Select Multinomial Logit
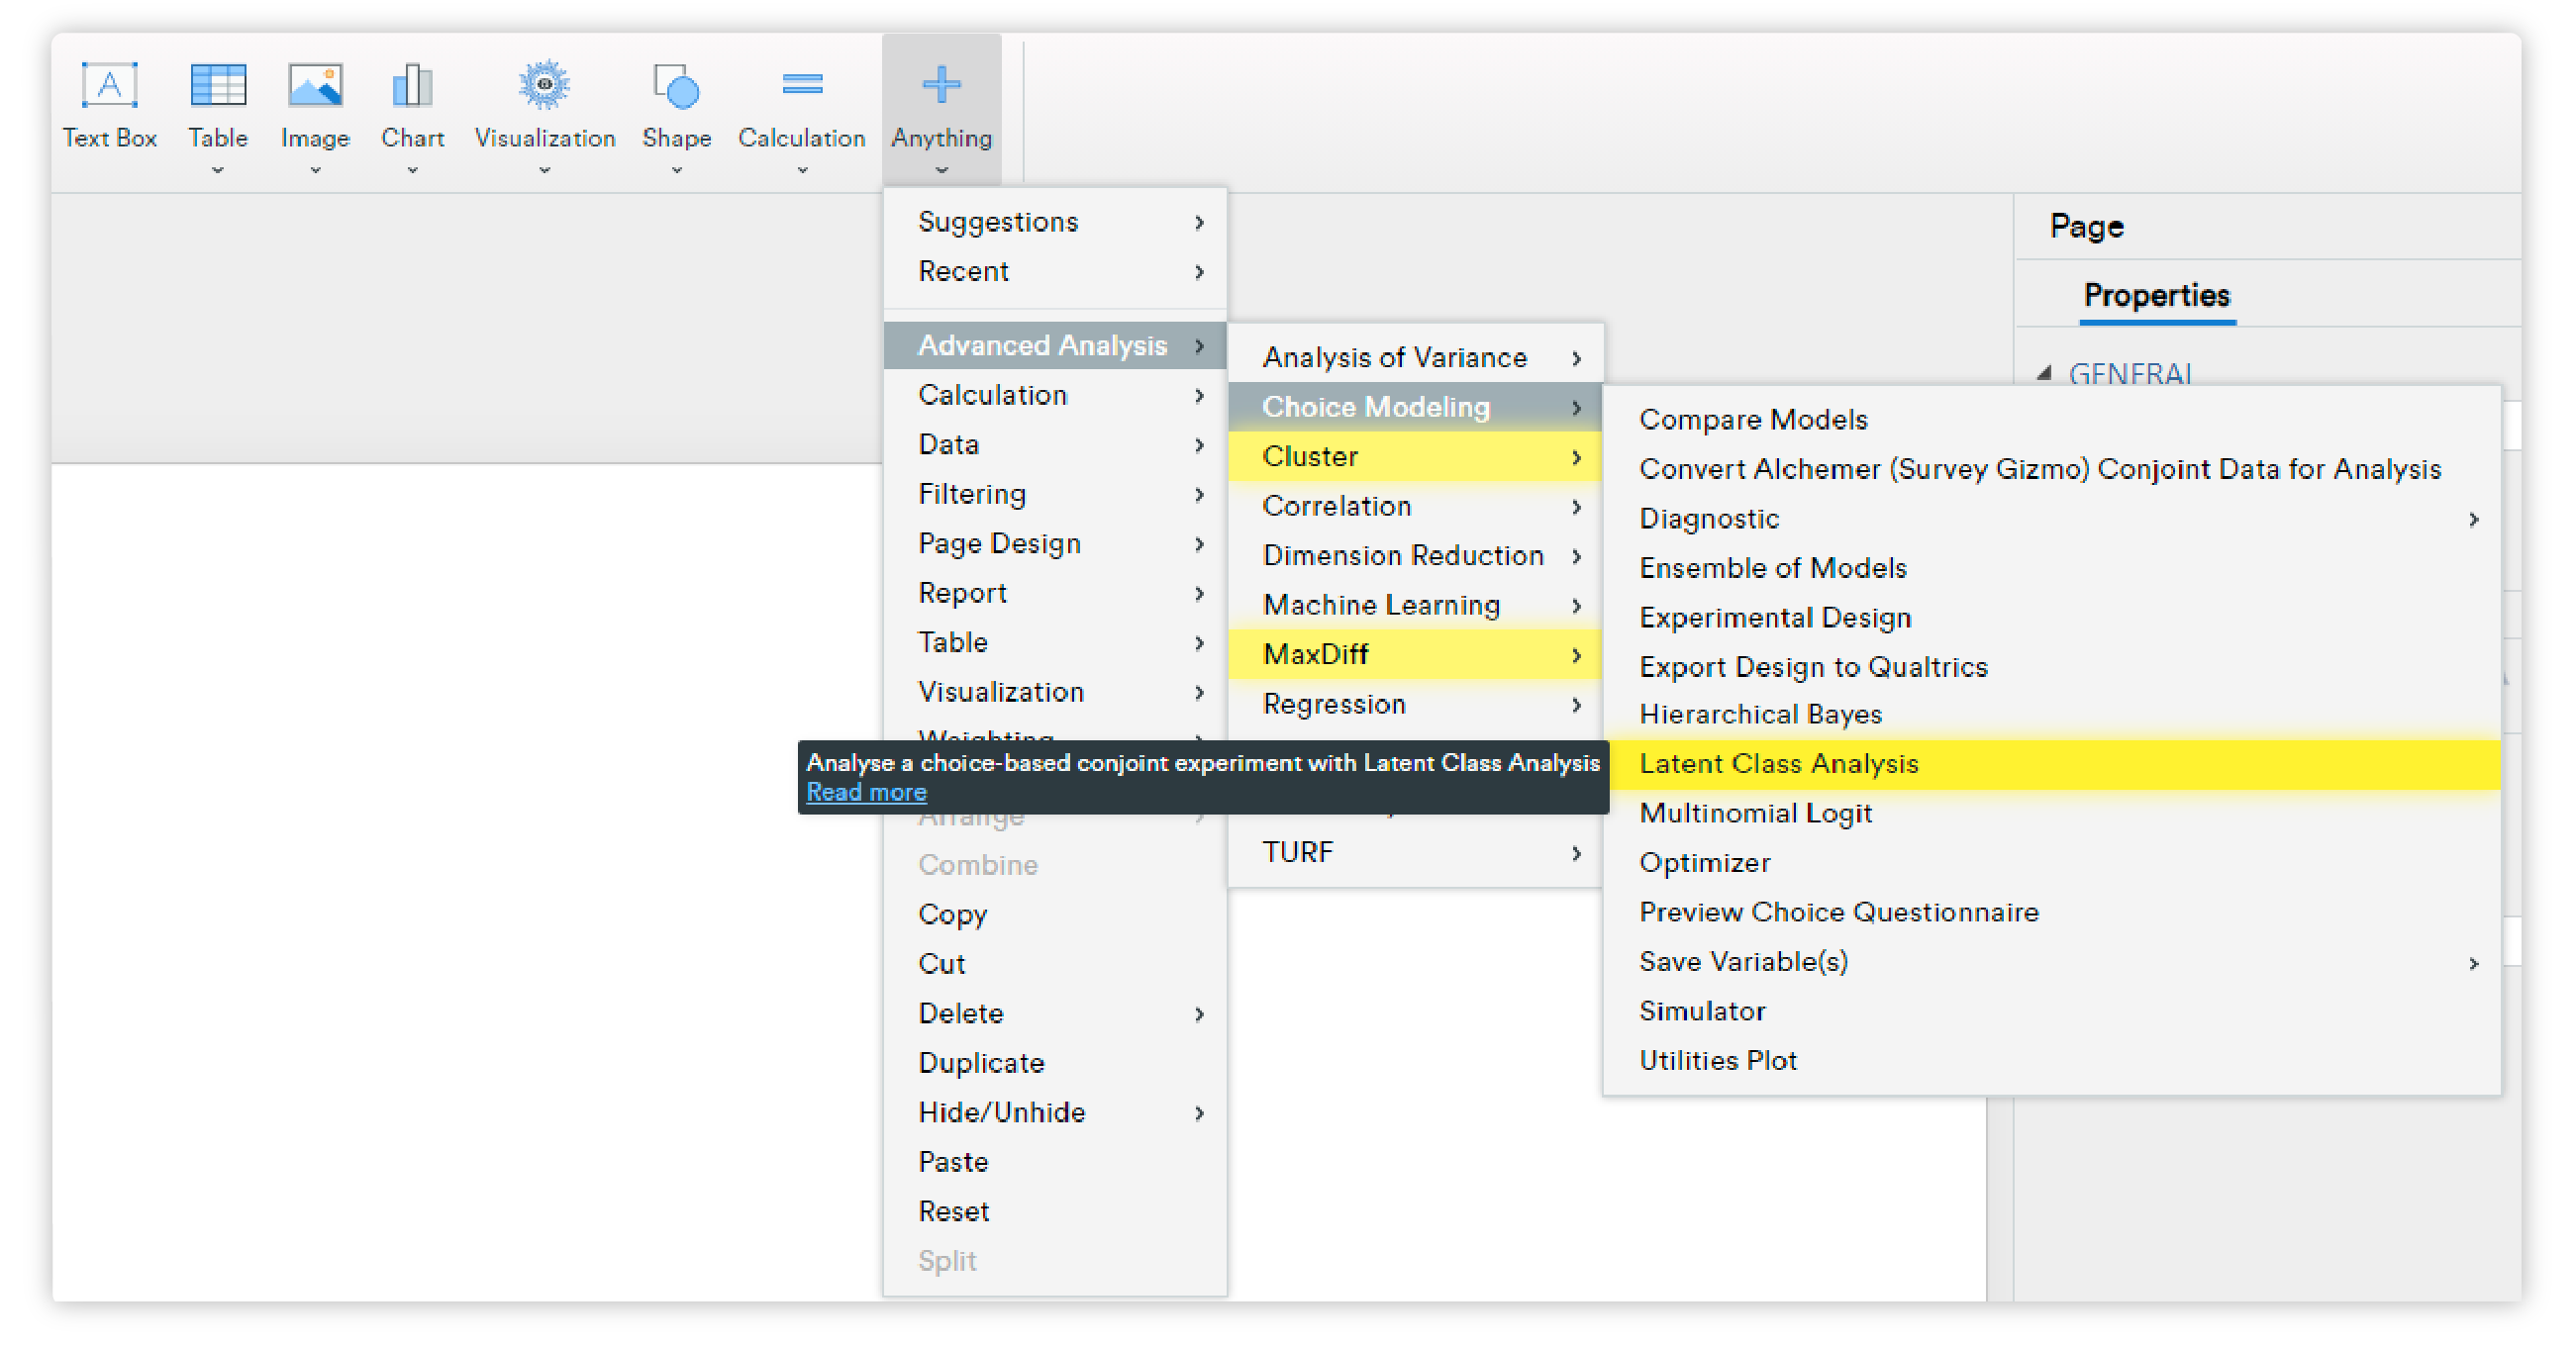 [x=2052, y=814]
